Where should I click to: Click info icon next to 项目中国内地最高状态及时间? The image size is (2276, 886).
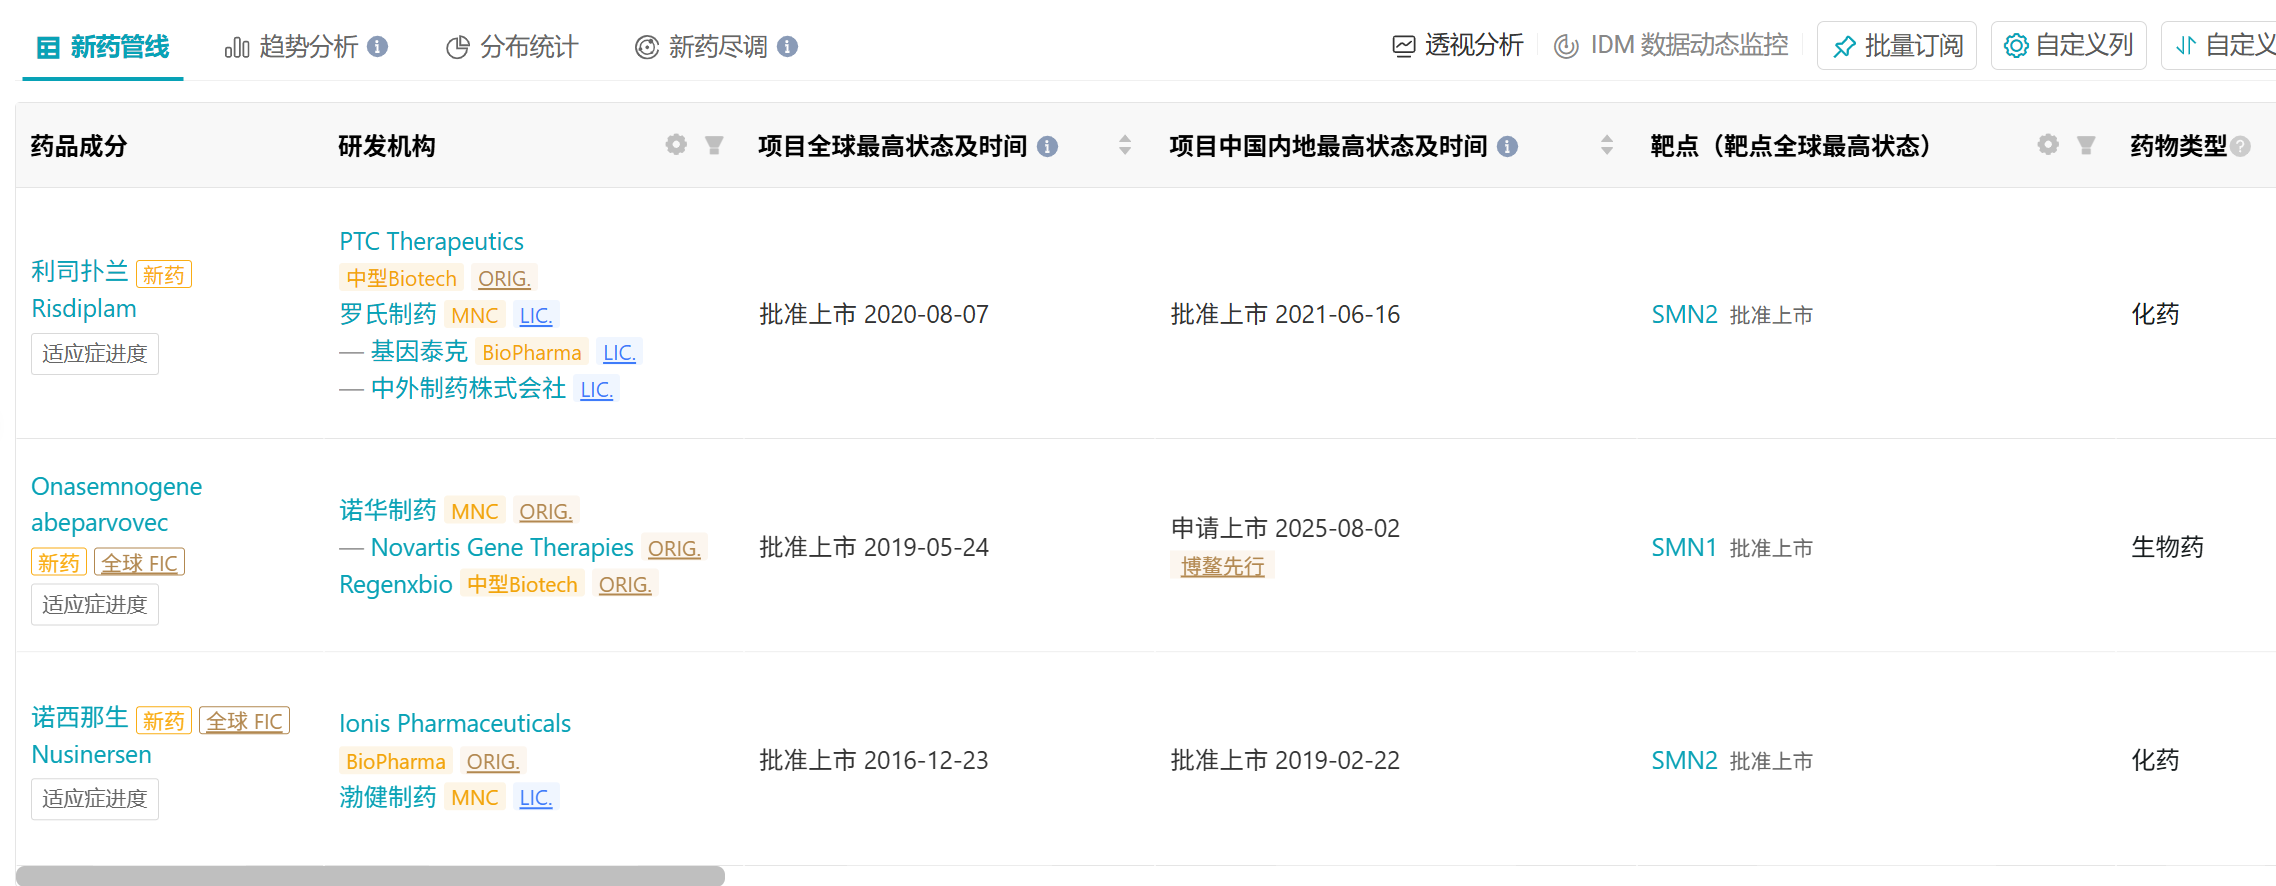pos(1508,147)
